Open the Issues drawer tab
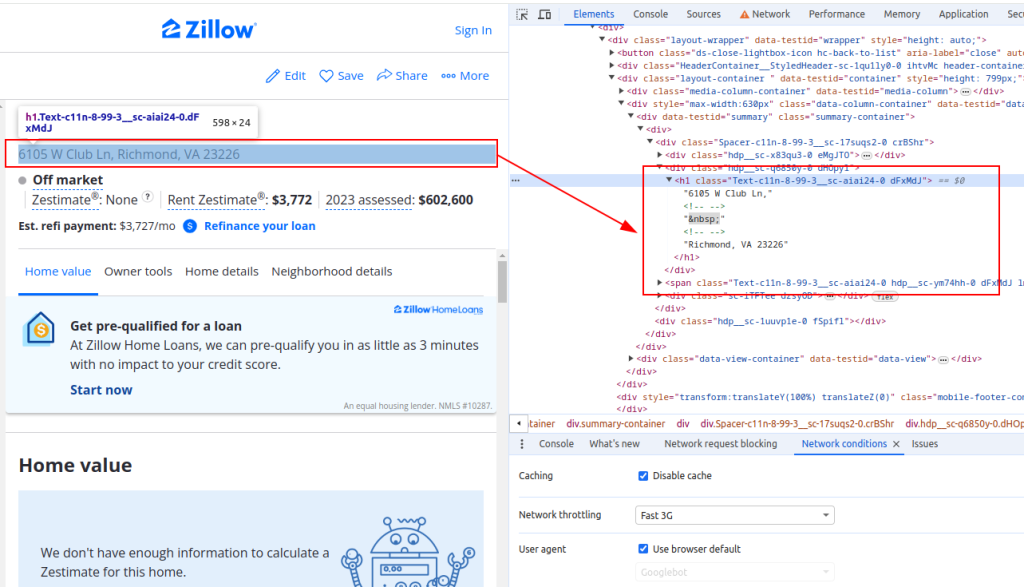The height and width of the screenshot is (587, 1024). click(925, 444)
